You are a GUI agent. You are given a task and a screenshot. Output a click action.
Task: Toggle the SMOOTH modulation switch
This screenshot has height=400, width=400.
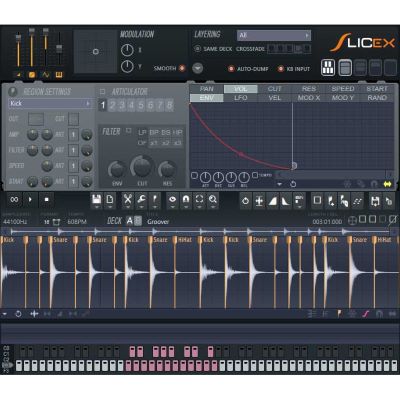182,68
